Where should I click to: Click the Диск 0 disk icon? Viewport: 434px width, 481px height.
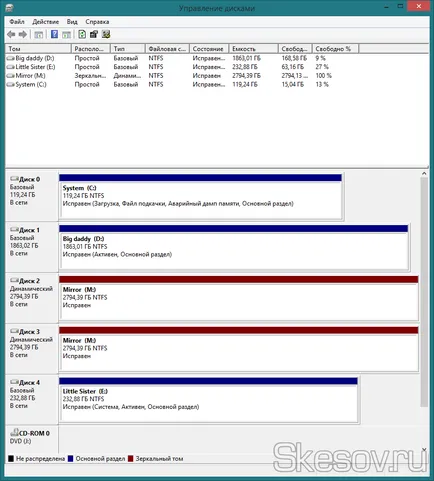(x=14, y=179)
